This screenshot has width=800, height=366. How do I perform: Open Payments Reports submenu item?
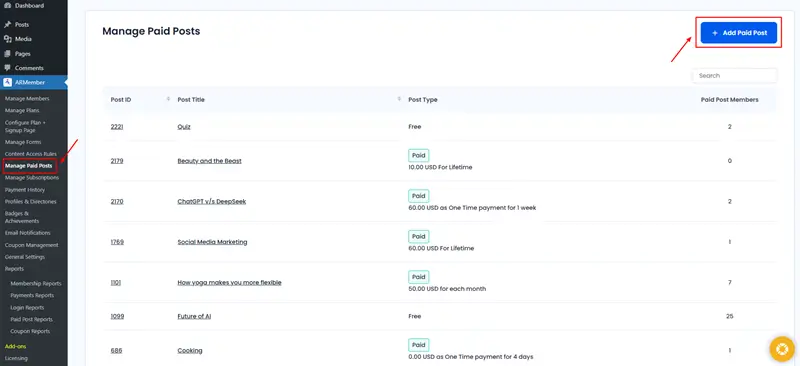click(x=32, y=296)
